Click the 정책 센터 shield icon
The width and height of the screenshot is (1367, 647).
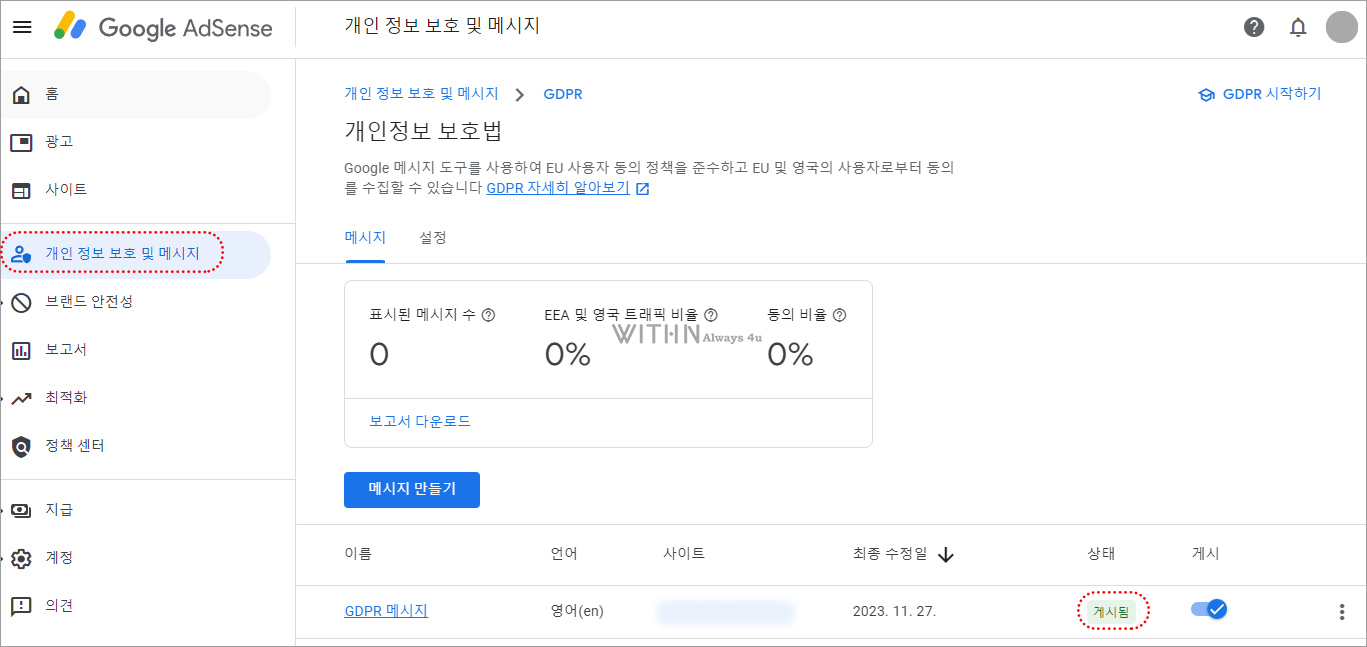coord(21,446)
